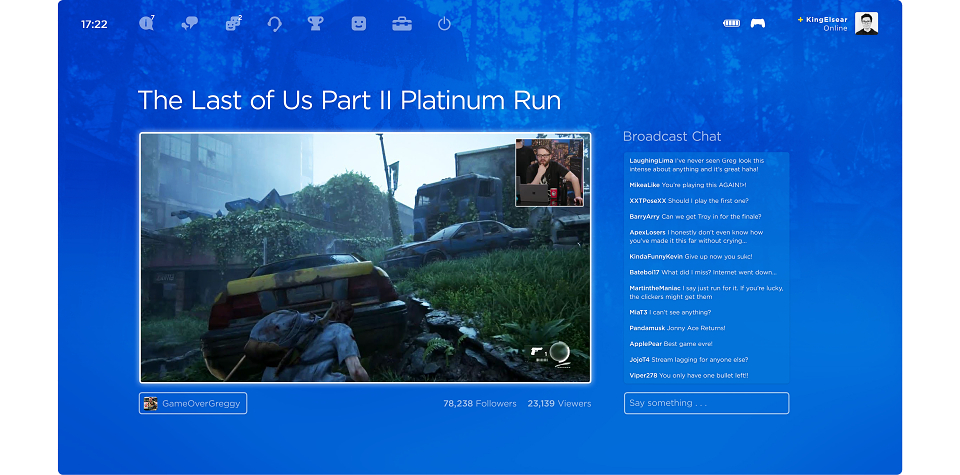Click the GameOverGreggy avatar thumbnail
The image size is (960, 475).
[151, 403]
